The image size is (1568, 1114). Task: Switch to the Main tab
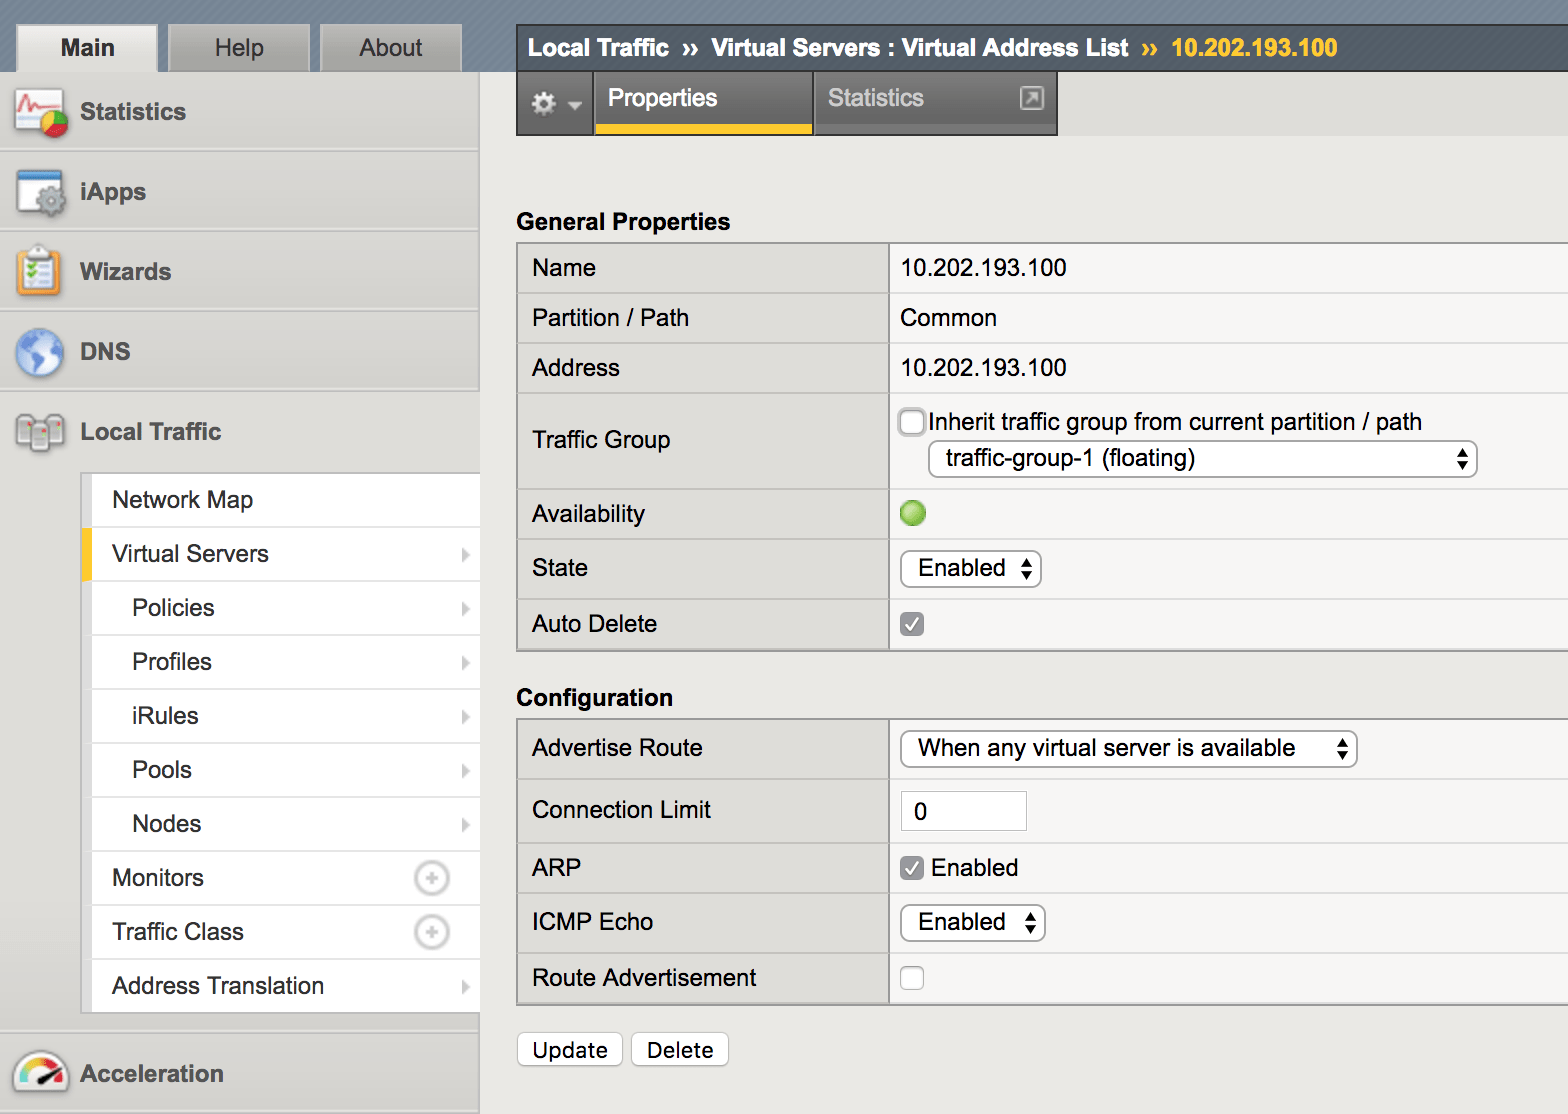tap(87, 48)
